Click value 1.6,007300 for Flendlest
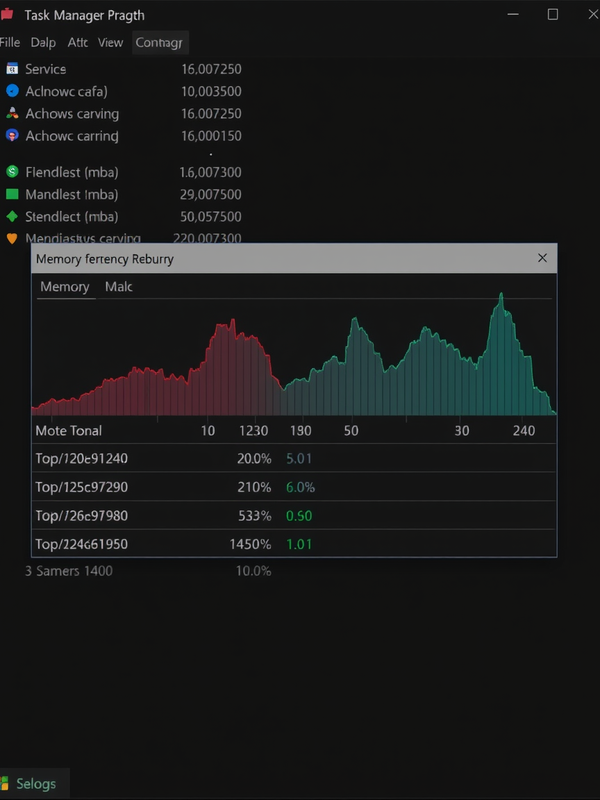This screenshot has width=600, height=800. click(x=210, y=172)
